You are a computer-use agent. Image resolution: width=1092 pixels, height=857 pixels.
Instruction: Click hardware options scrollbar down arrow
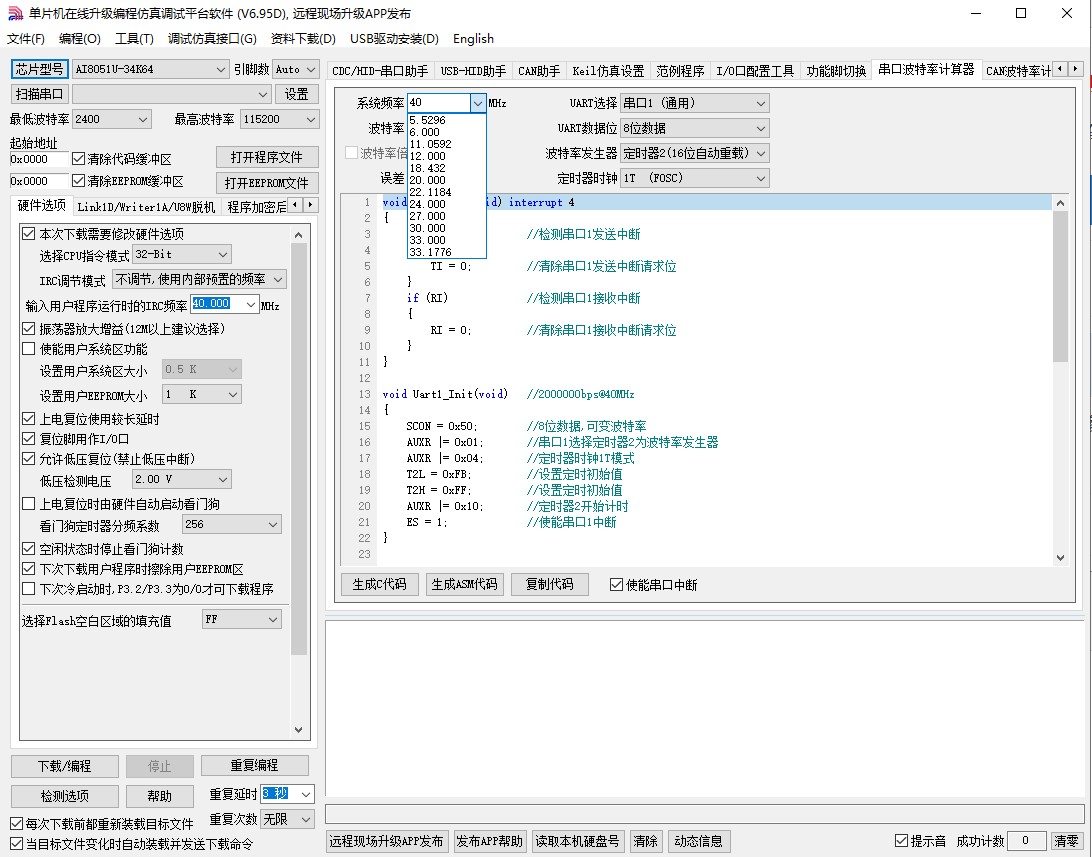click(x=299, y=730)
